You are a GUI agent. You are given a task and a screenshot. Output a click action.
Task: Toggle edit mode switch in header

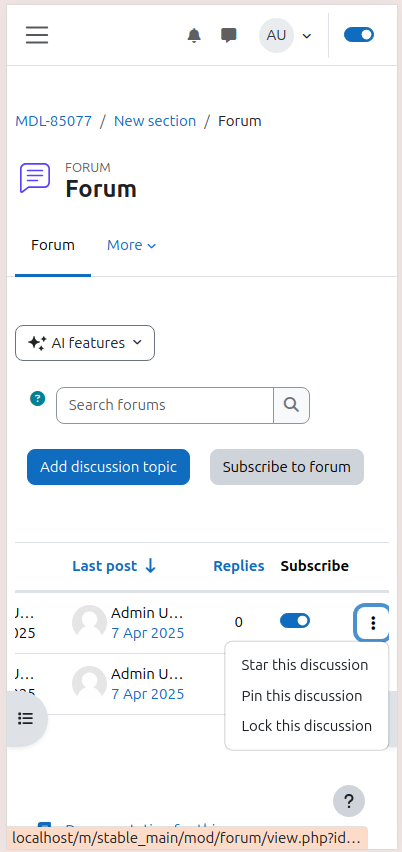click(x=359, y=35)
